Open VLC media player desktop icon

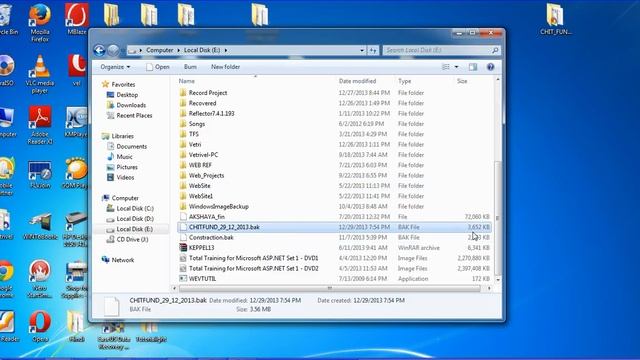point(40,74)
